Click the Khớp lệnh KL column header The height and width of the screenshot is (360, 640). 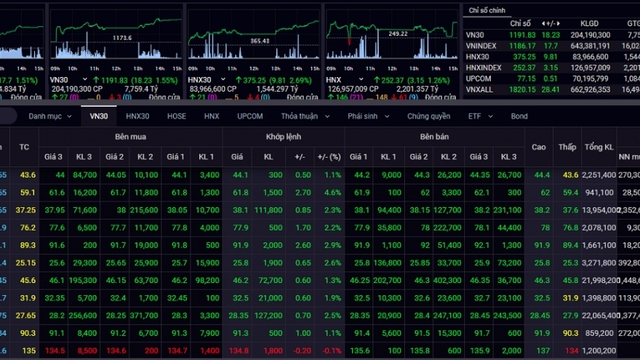point(268,157)
